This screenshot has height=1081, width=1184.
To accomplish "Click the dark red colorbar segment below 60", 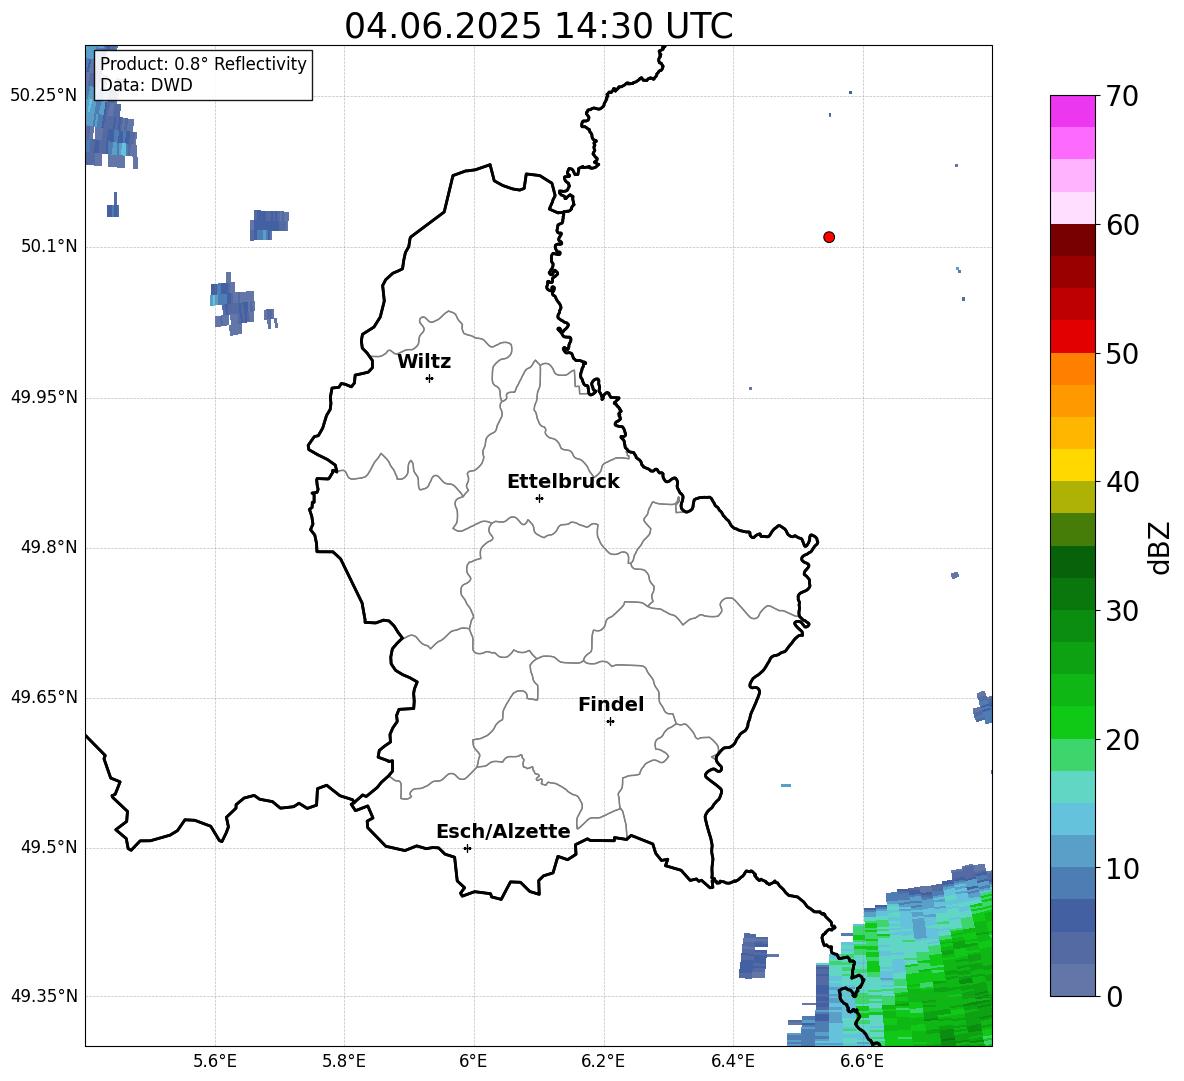I will pyautogui.click(x=1072, y=240).
